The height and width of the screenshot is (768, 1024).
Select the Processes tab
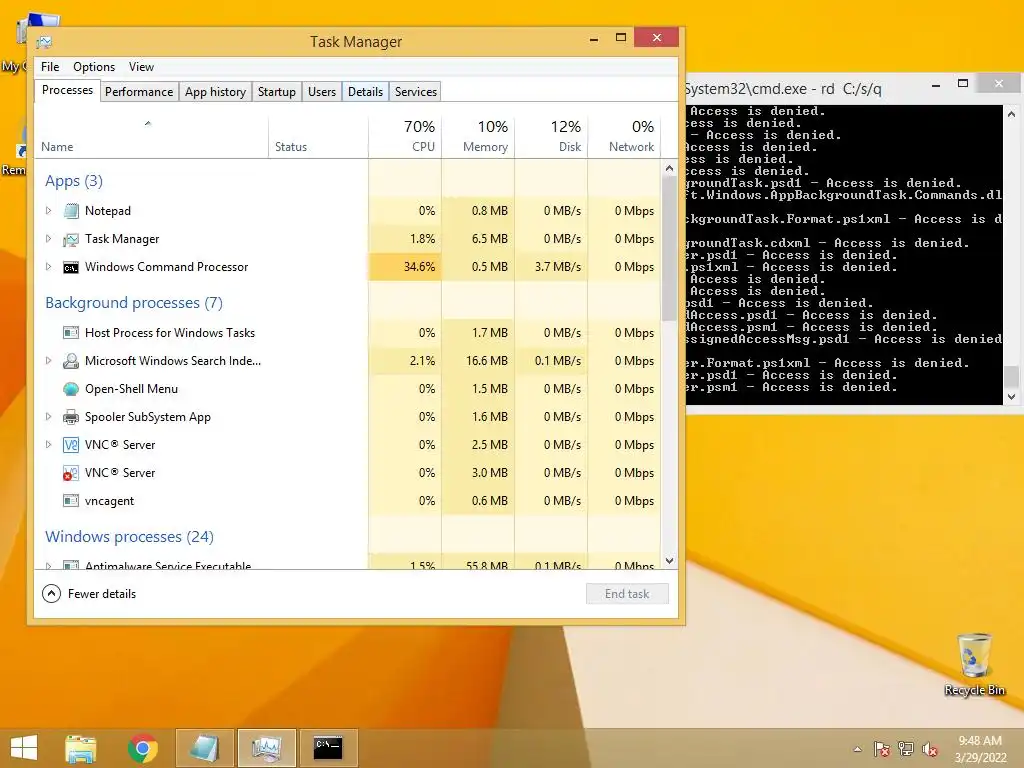pyautogui.click(x=67, y=90)
